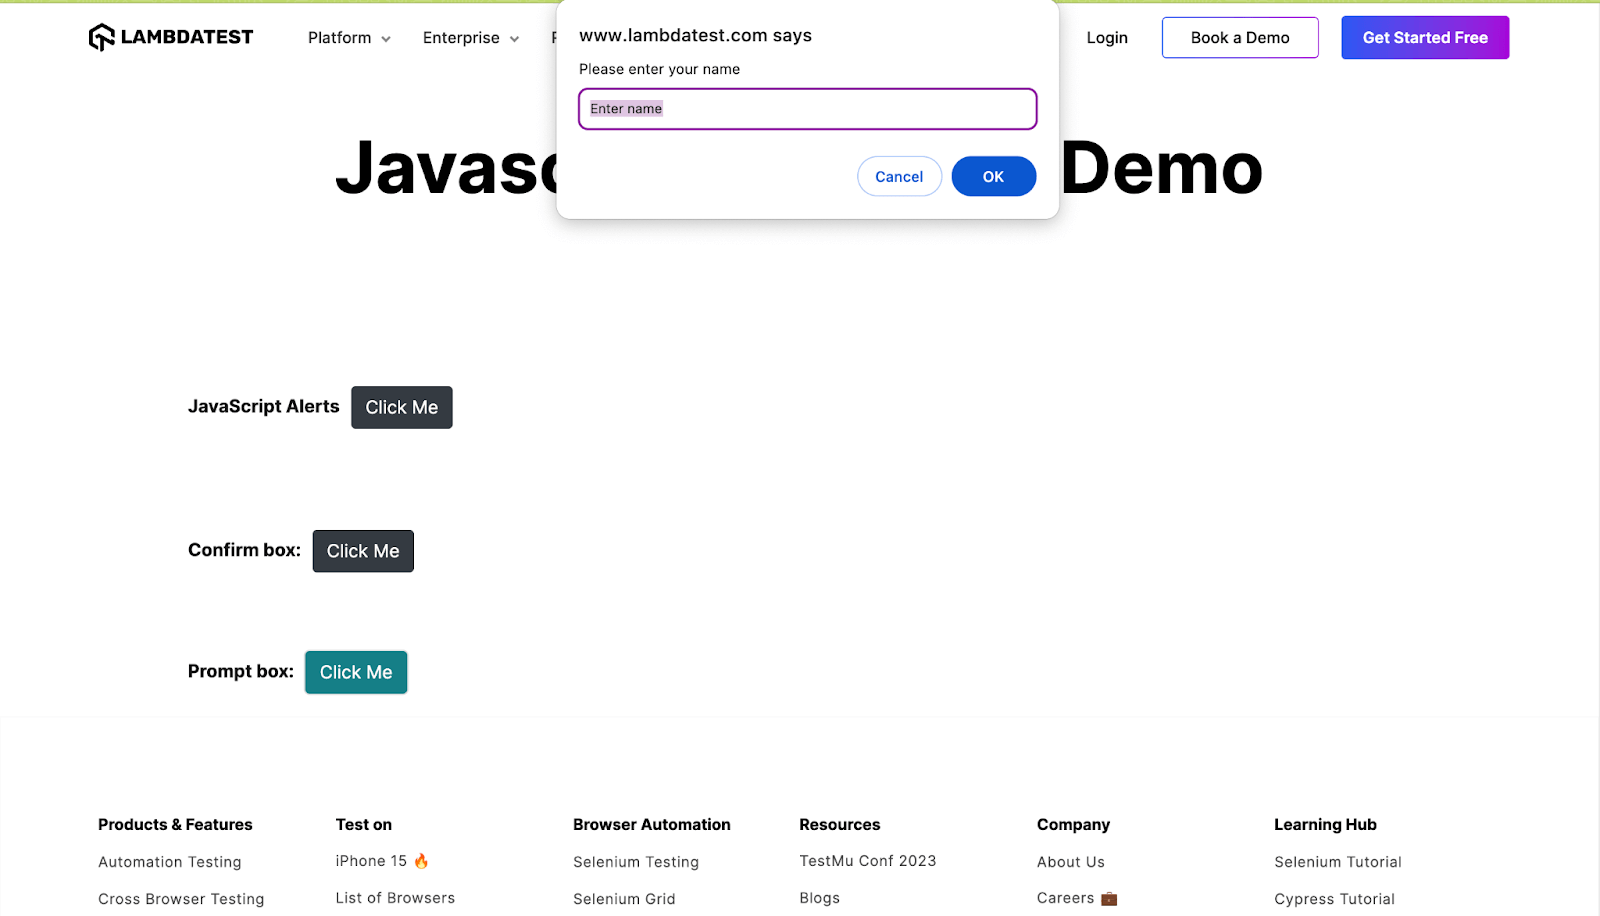This screenshot has height=916, width=1600.
Task: Open Selenium Grid footer link
Action: pyautogui.click(x=624, y=899)
